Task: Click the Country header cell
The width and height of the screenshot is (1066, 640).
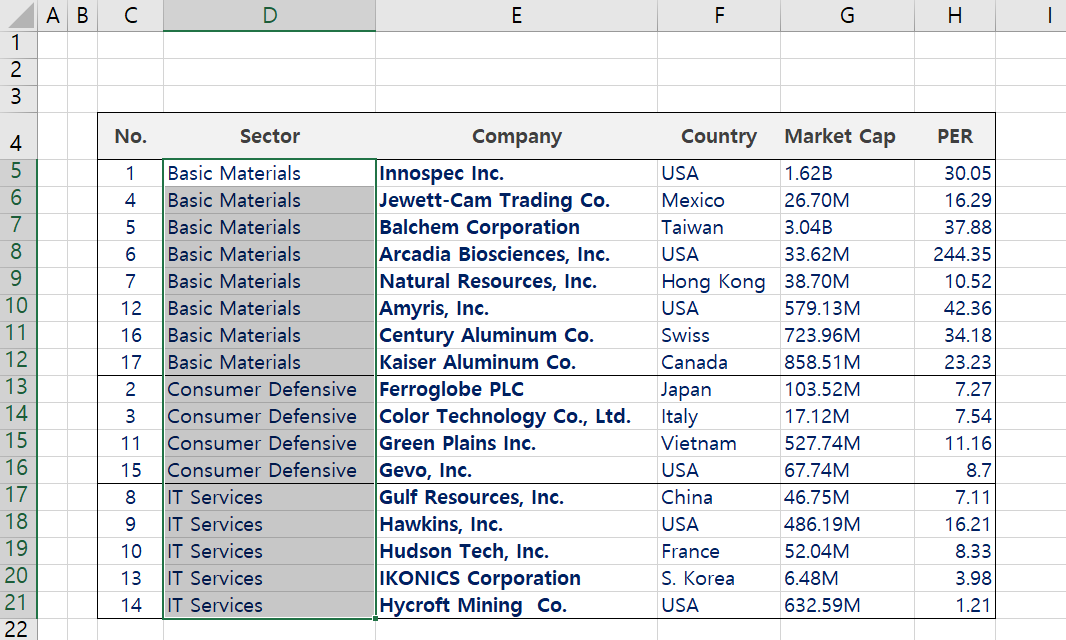Action: coord(719,136)
